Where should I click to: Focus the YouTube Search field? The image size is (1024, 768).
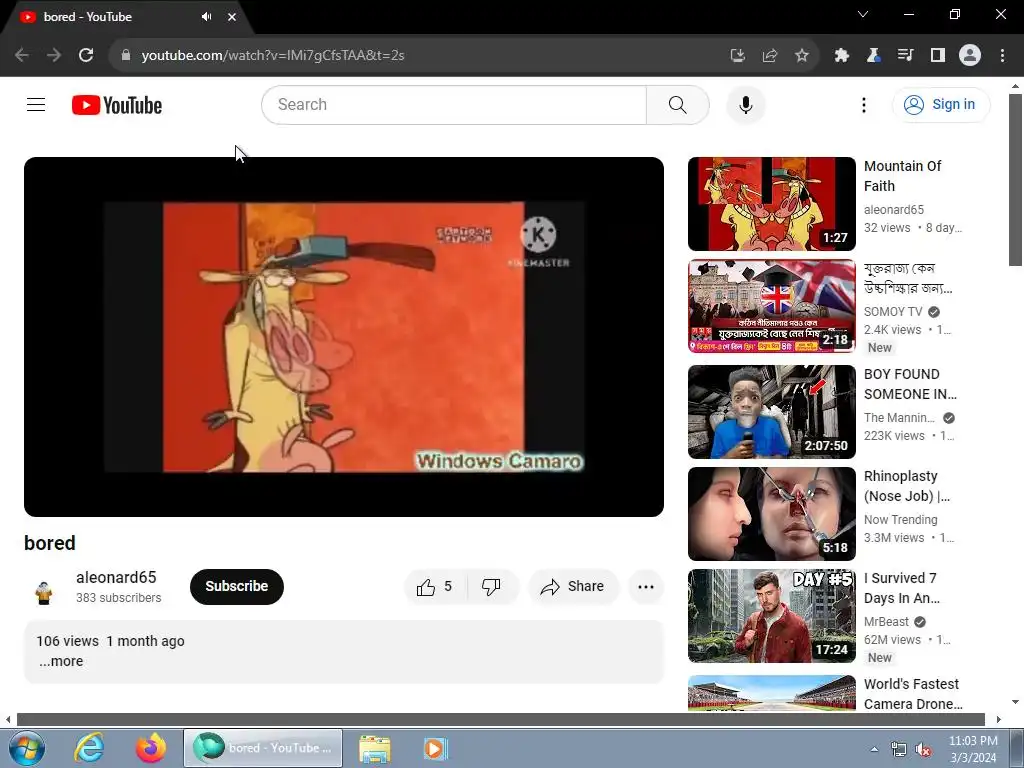point(454,104)
